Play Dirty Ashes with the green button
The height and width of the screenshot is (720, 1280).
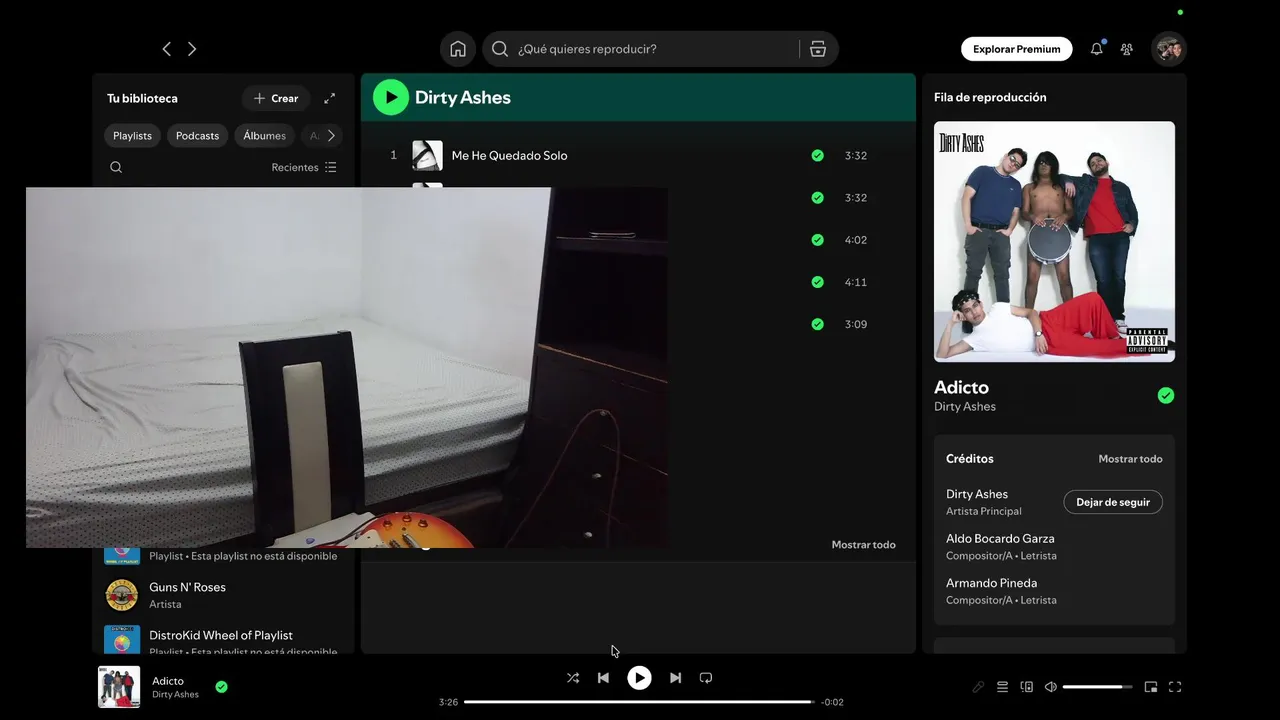391,97
